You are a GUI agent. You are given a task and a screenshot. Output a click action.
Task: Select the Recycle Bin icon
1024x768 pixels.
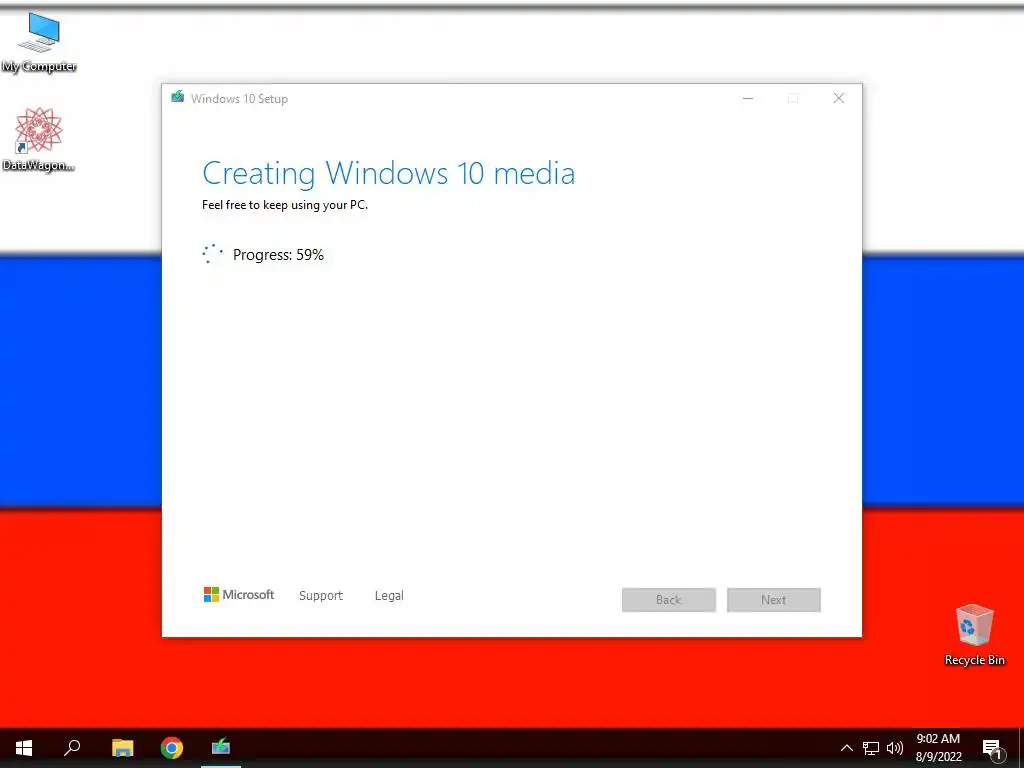[974, 635]
